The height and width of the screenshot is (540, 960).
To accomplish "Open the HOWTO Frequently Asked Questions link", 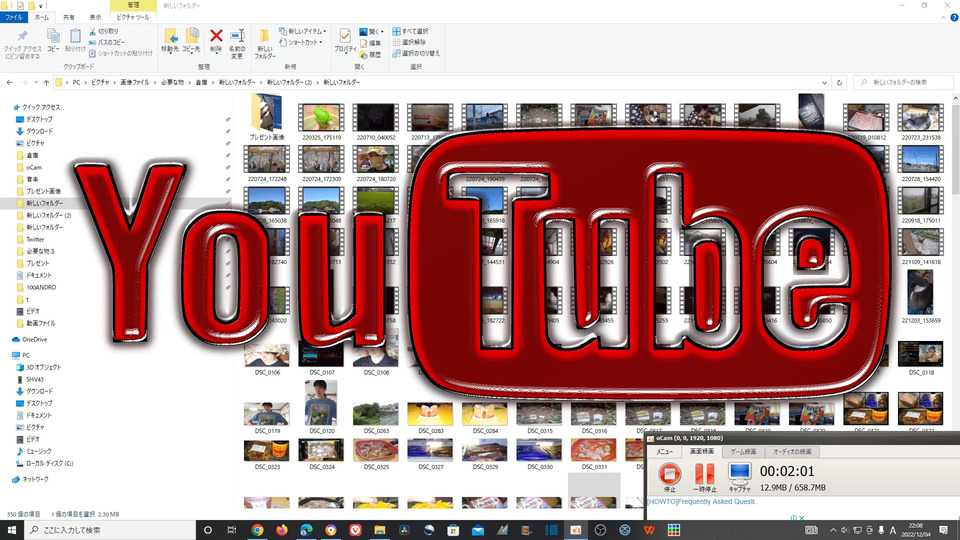I will (x=702, y=501).
